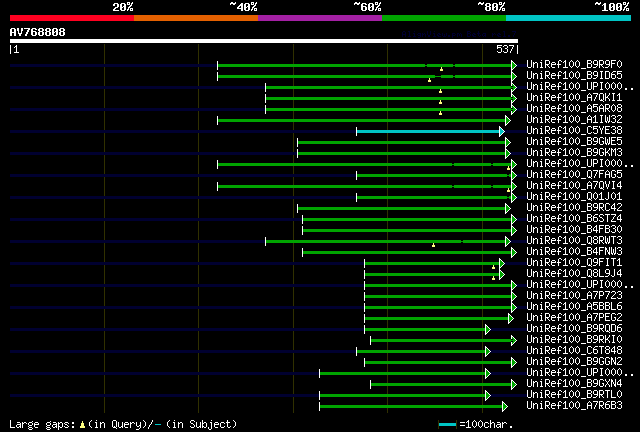Open the UniRef100_A5AR08 hit label
Screen dimensions: 640x432
pyautogui.click(x=574, y=109)
